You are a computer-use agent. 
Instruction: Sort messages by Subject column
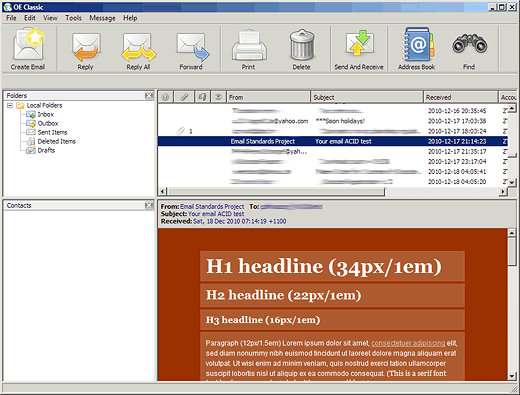click(x=367, y=97)
